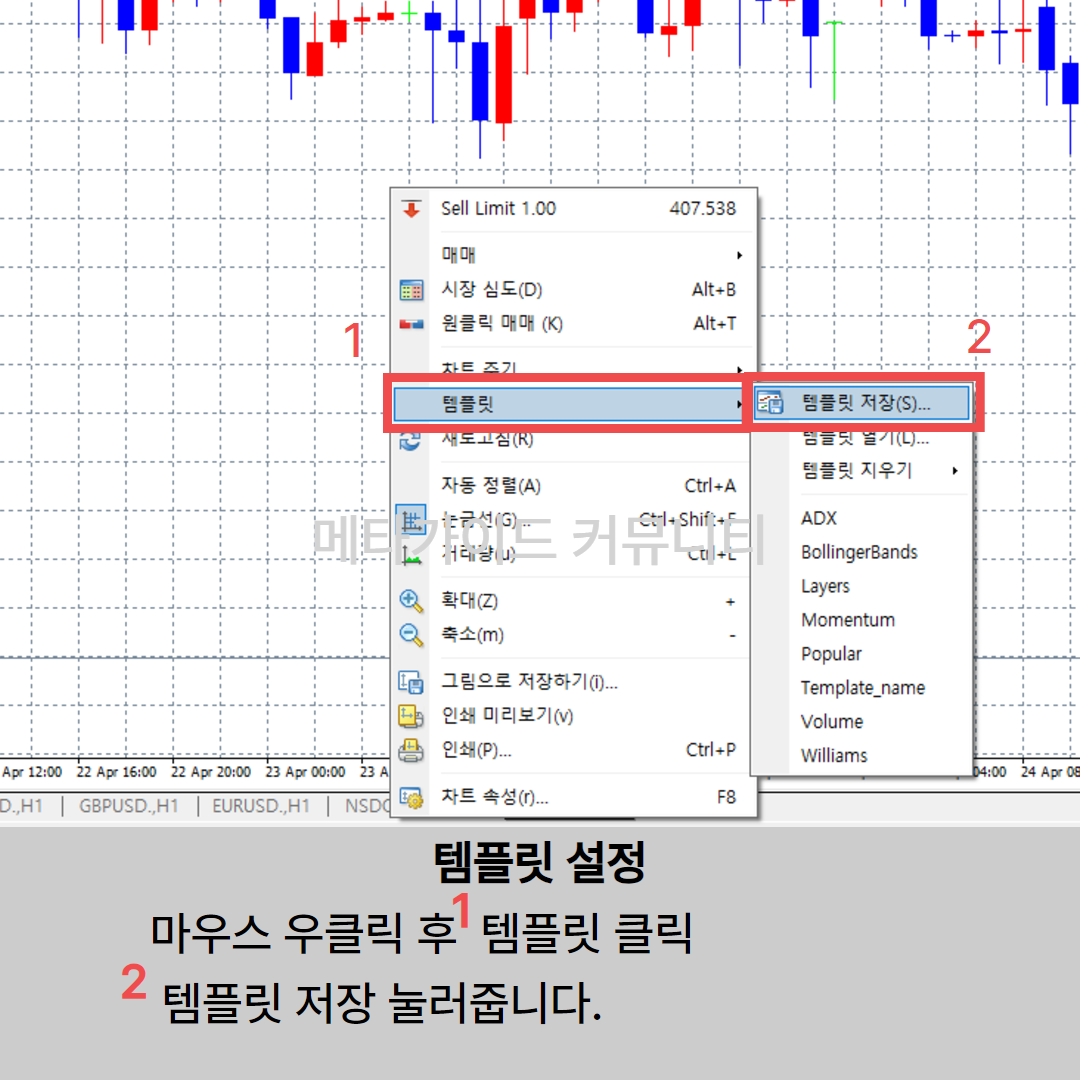
Task: Click the 인쇄 printer icon
Action: (x=411, y=750)
